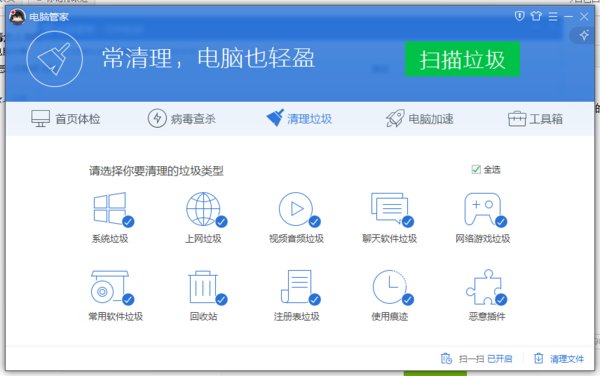Click the 网络游戏垃圾 gamepad icon
This screenshot has width=600, height=376.
point(483,209)
